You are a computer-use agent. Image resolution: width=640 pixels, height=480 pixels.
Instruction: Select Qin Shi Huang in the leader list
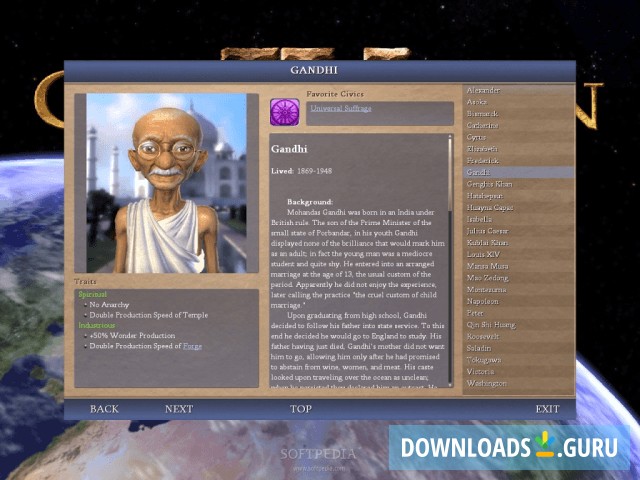[518, 325]
